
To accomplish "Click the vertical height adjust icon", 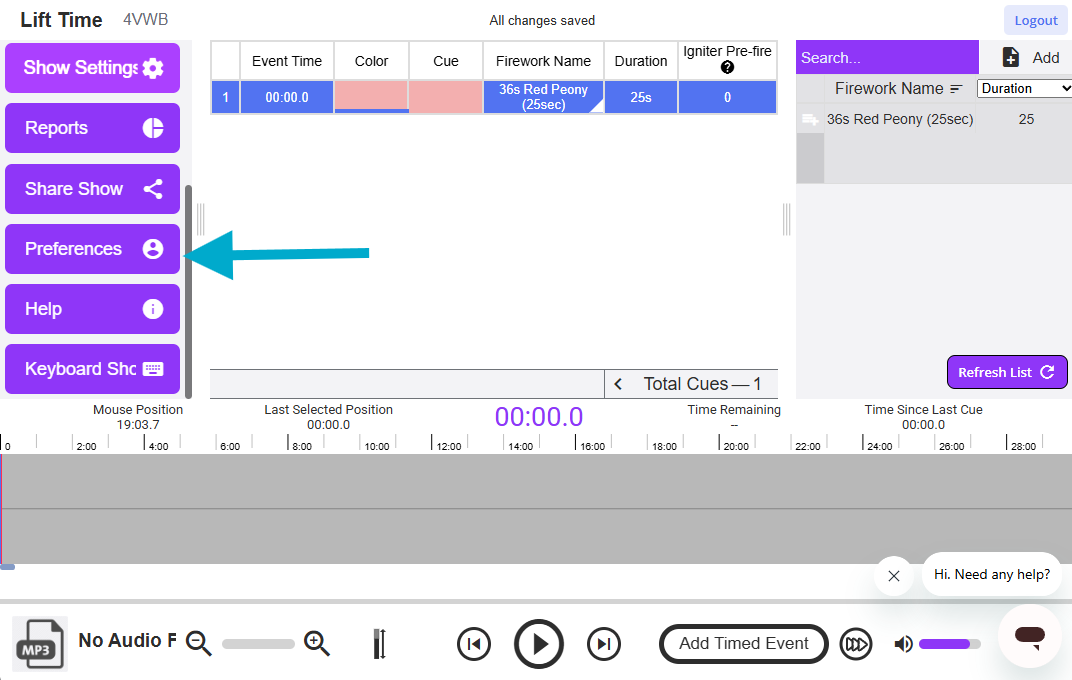I will coord(379,643).
